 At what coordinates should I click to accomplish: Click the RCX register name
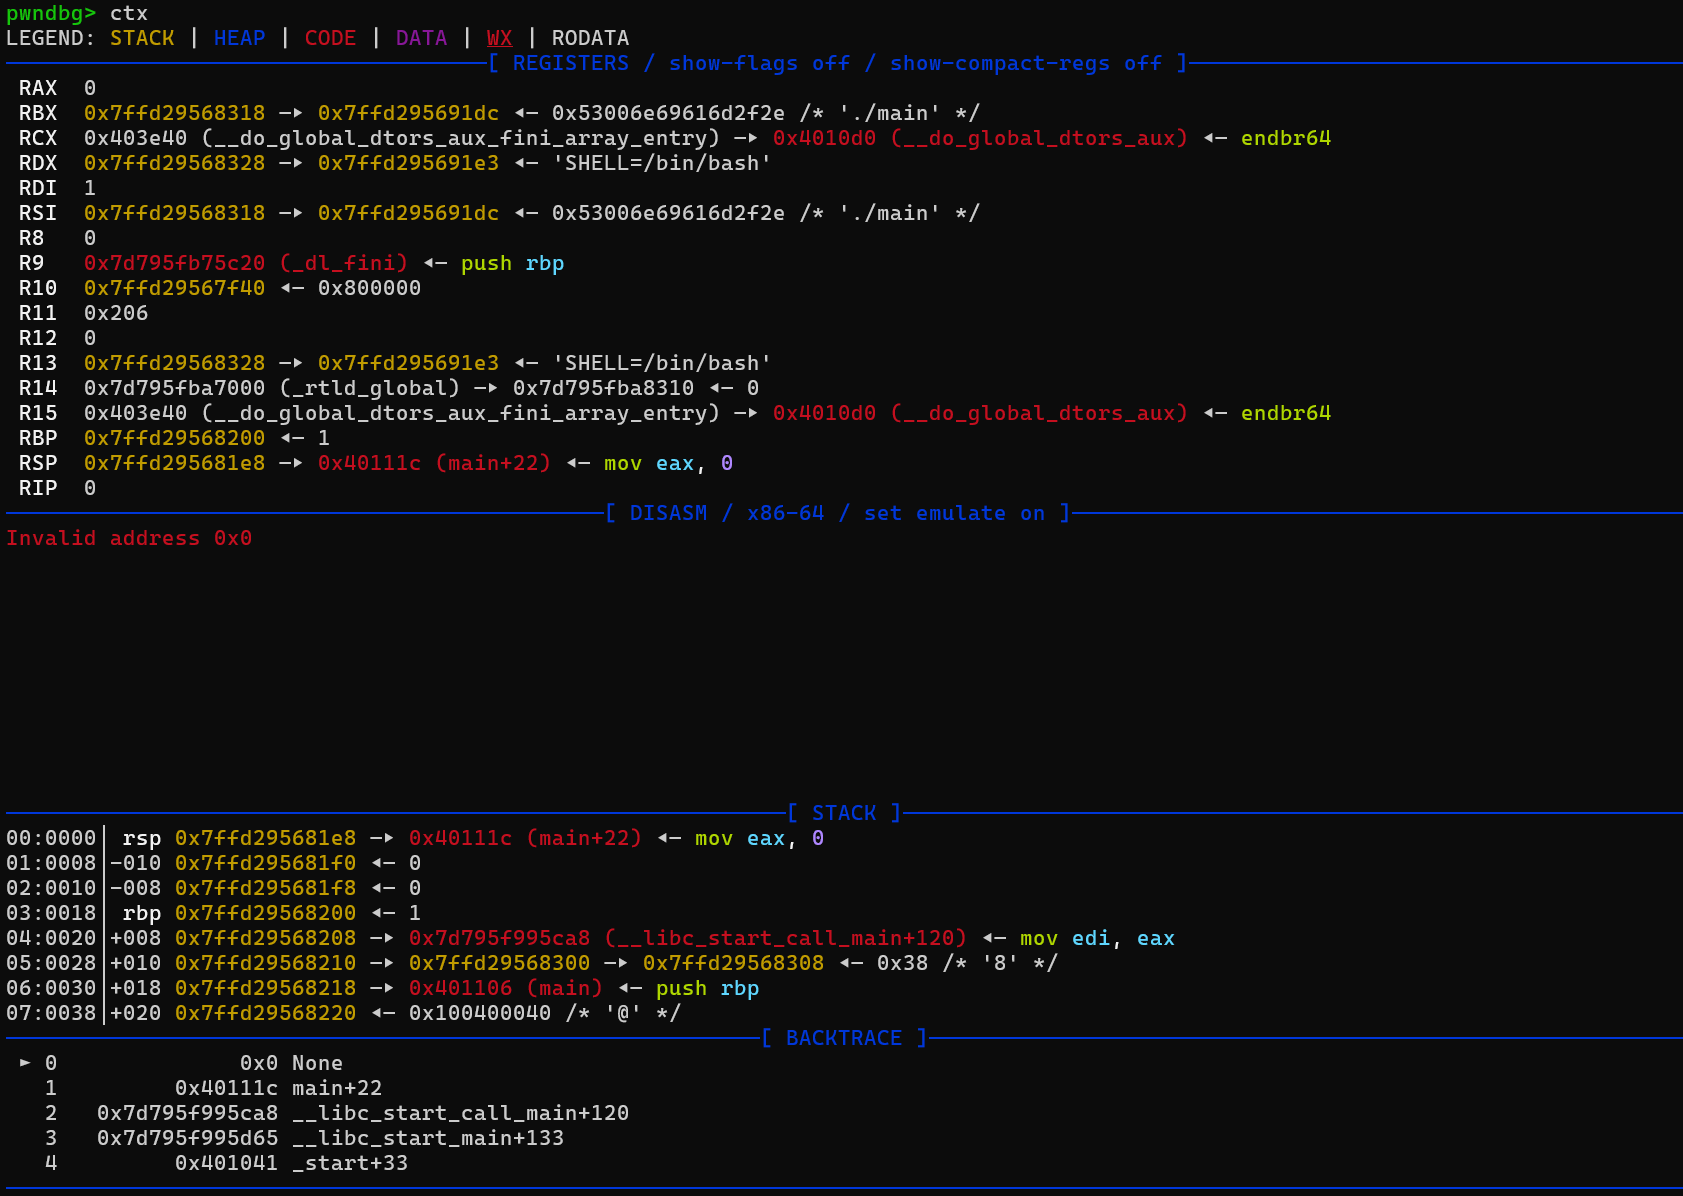(x=38, y=138)
